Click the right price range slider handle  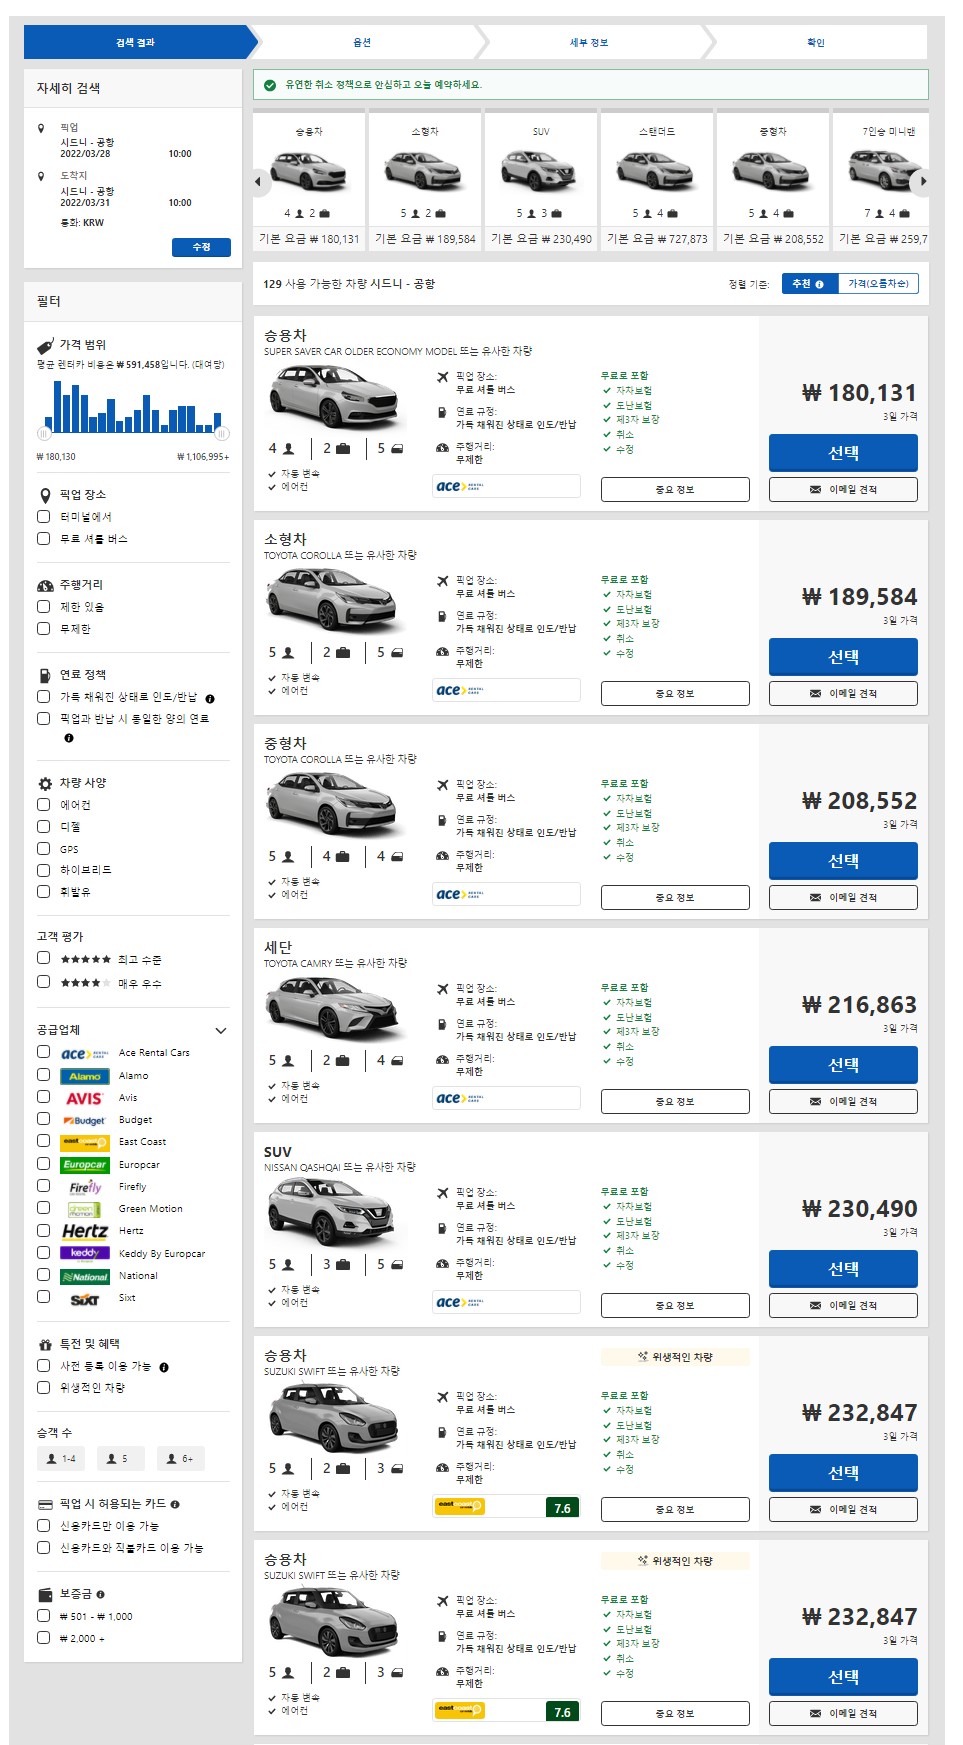[222, 433]
